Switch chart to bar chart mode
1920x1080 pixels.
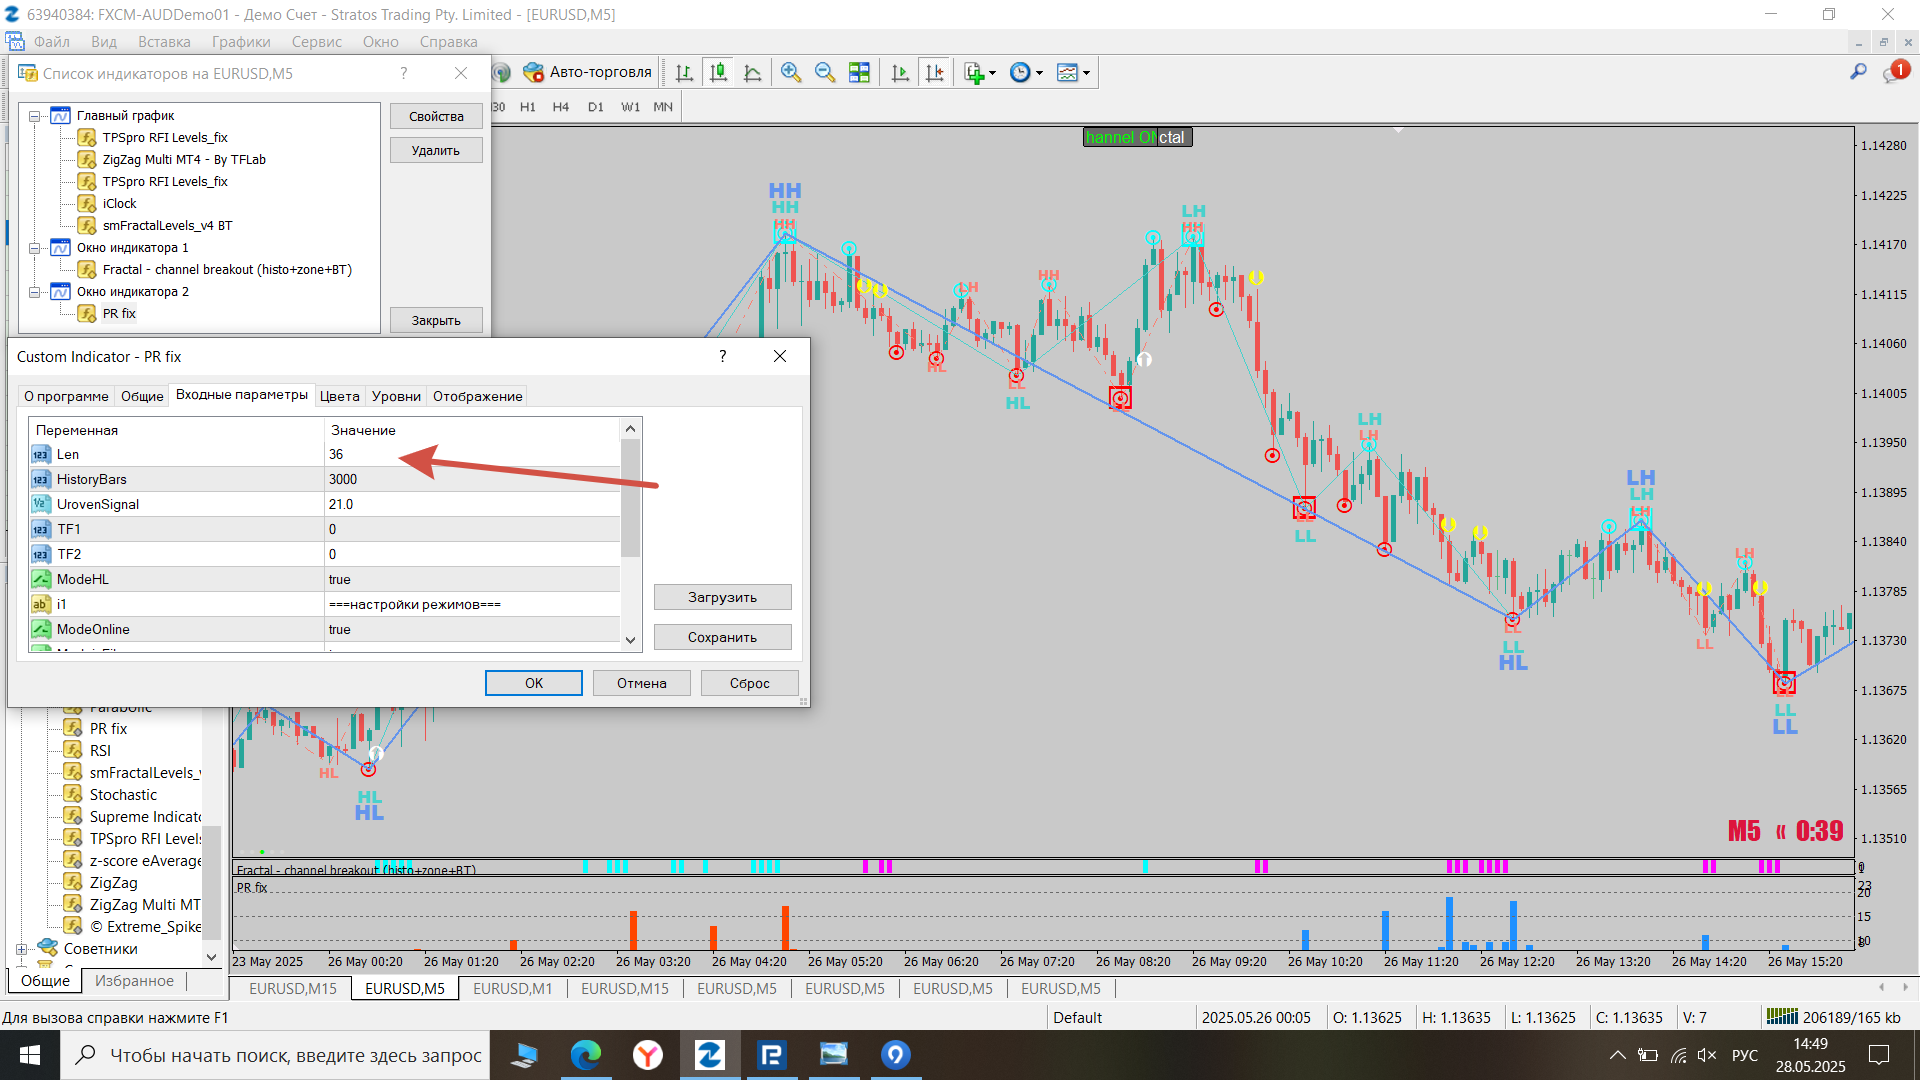(x=684, y=73)
